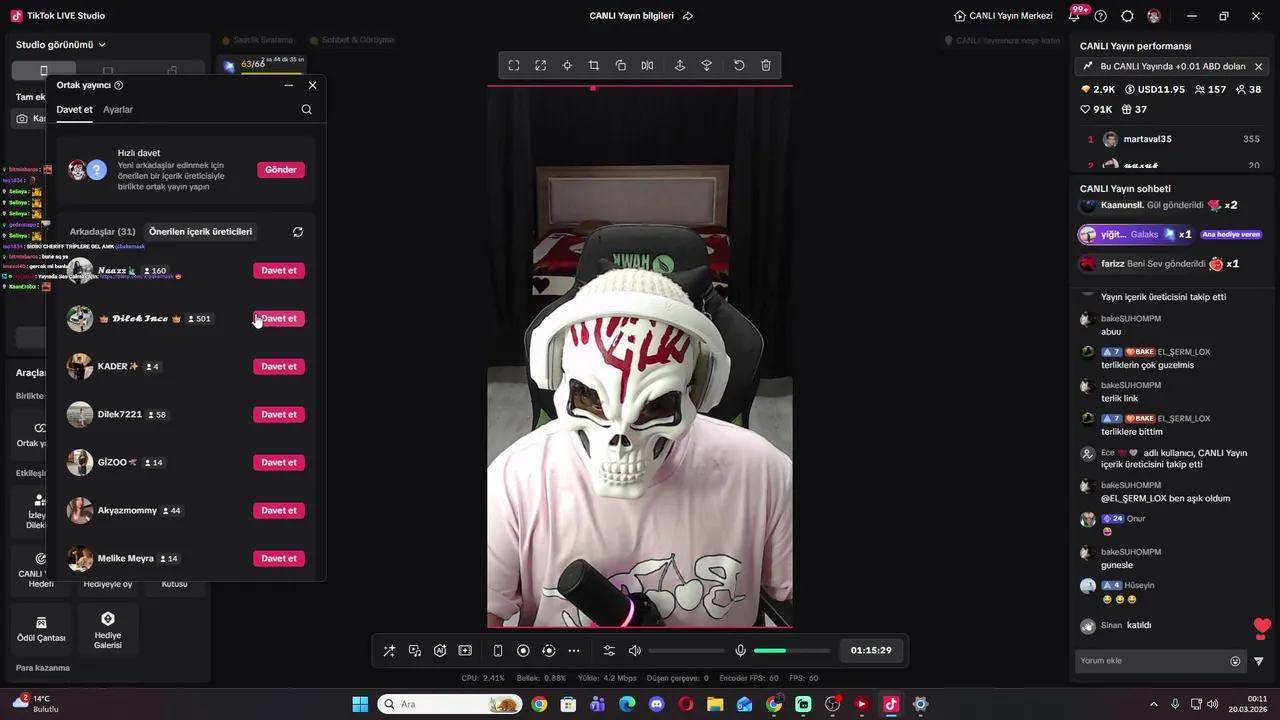The width and height of the screenshot is (1280, 720).
Task: Open notifications bell with 99+ badge
Action: [x=1075, y=16]
